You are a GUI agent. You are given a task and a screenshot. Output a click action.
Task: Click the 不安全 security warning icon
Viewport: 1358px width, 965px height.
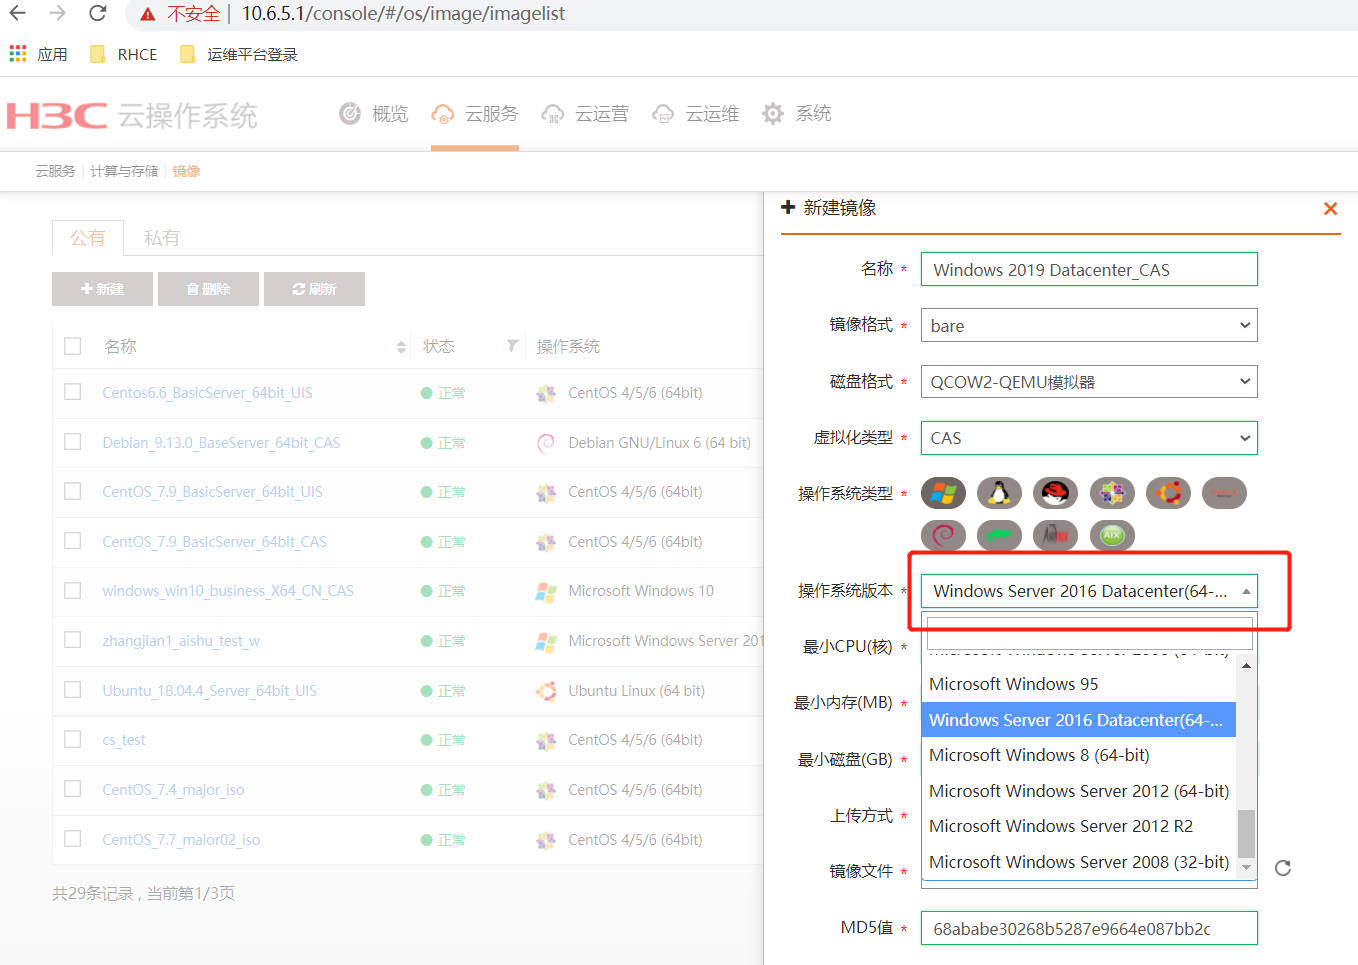pos(148,14)
